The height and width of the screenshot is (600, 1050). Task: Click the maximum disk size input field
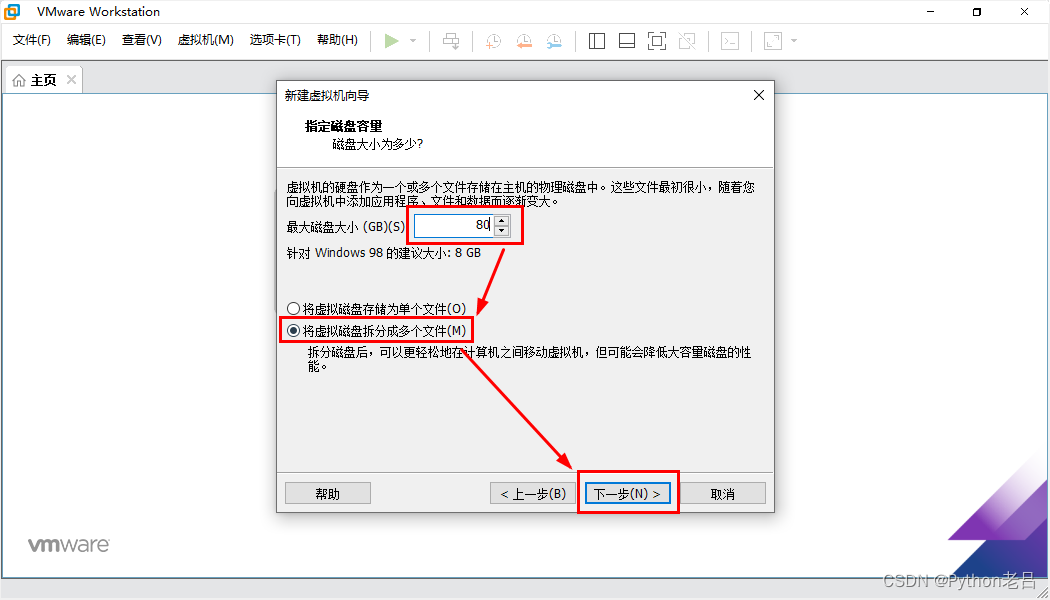(x=454, y=226)
